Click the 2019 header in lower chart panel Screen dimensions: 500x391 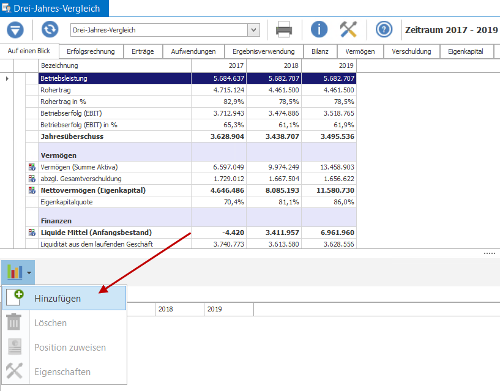click(229, 309)
